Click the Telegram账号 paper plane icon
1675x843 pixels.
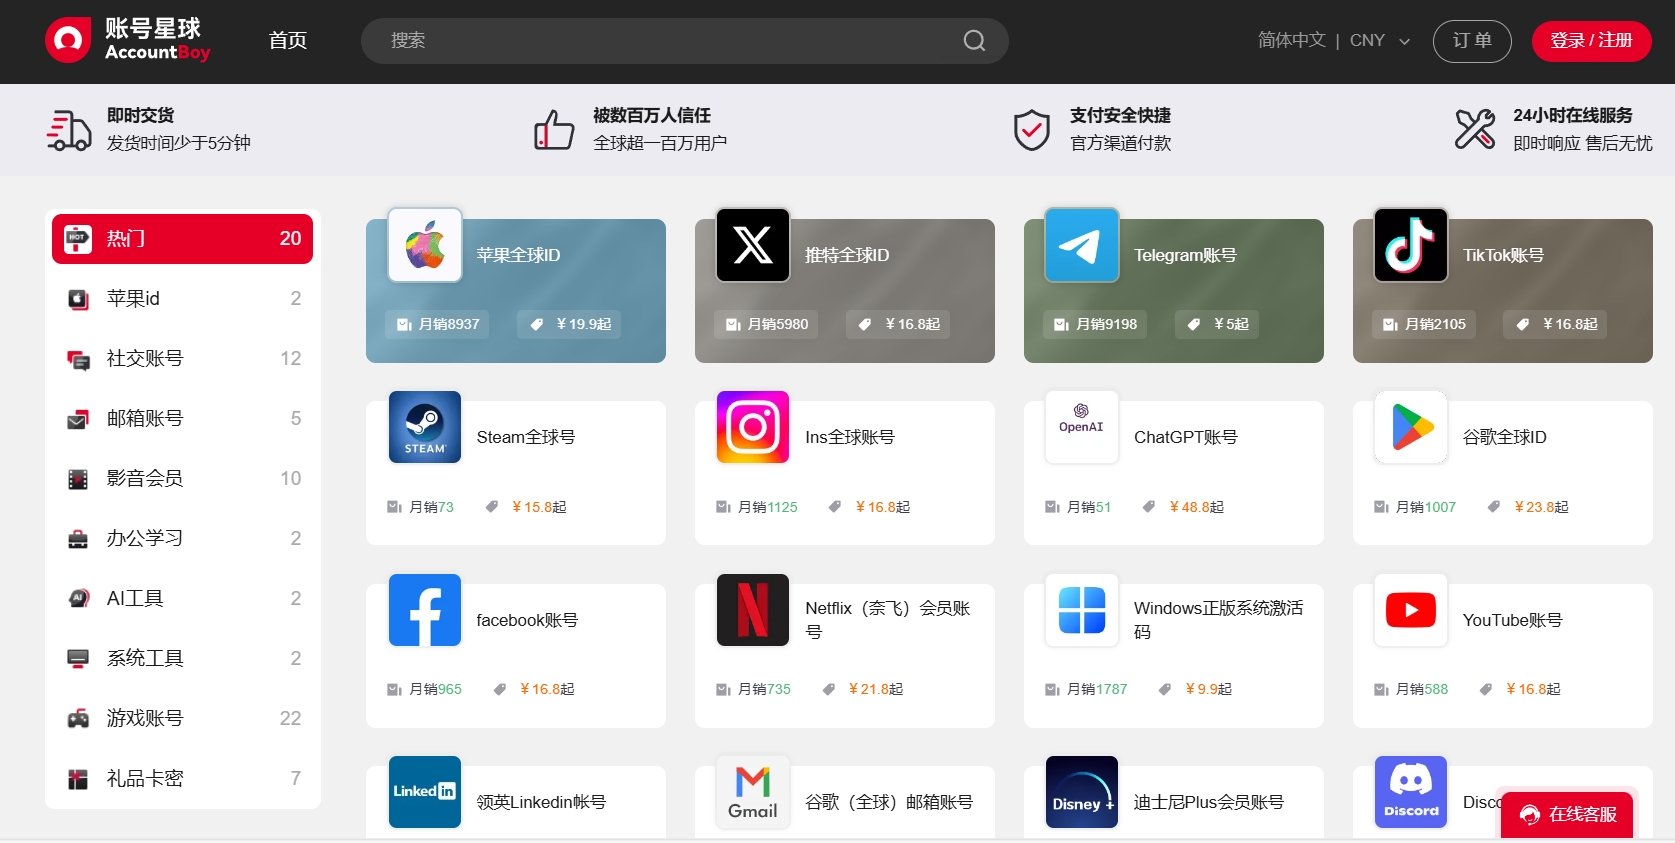point(1082,245)
